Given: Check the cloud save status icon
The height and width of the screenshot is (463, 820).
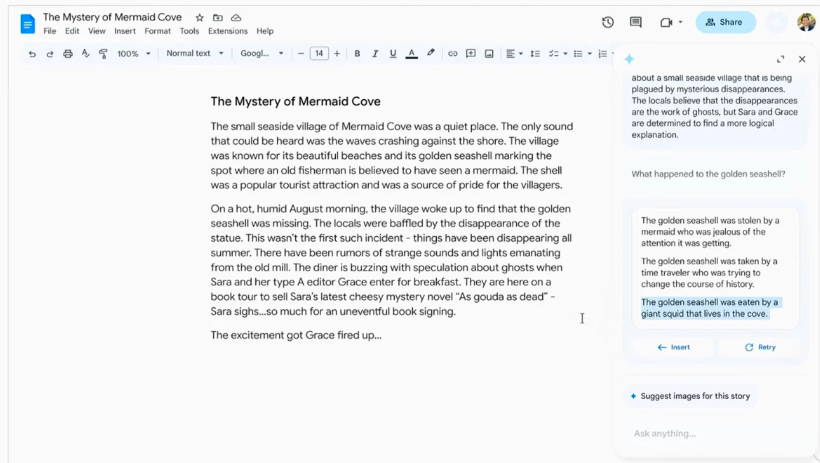Looking at the screenshot, I should (x=236, y=18).
